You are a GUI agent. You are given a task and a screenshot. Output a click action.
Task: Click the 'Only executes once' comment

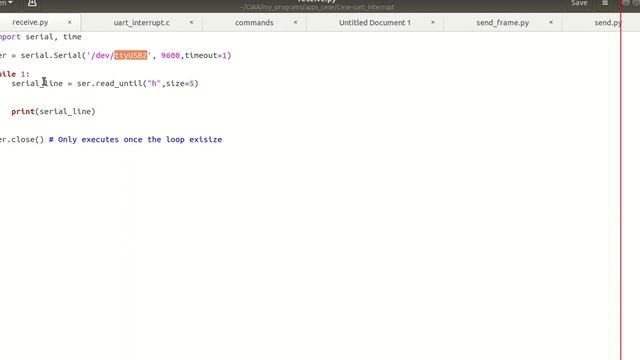(x=135, y=140)
